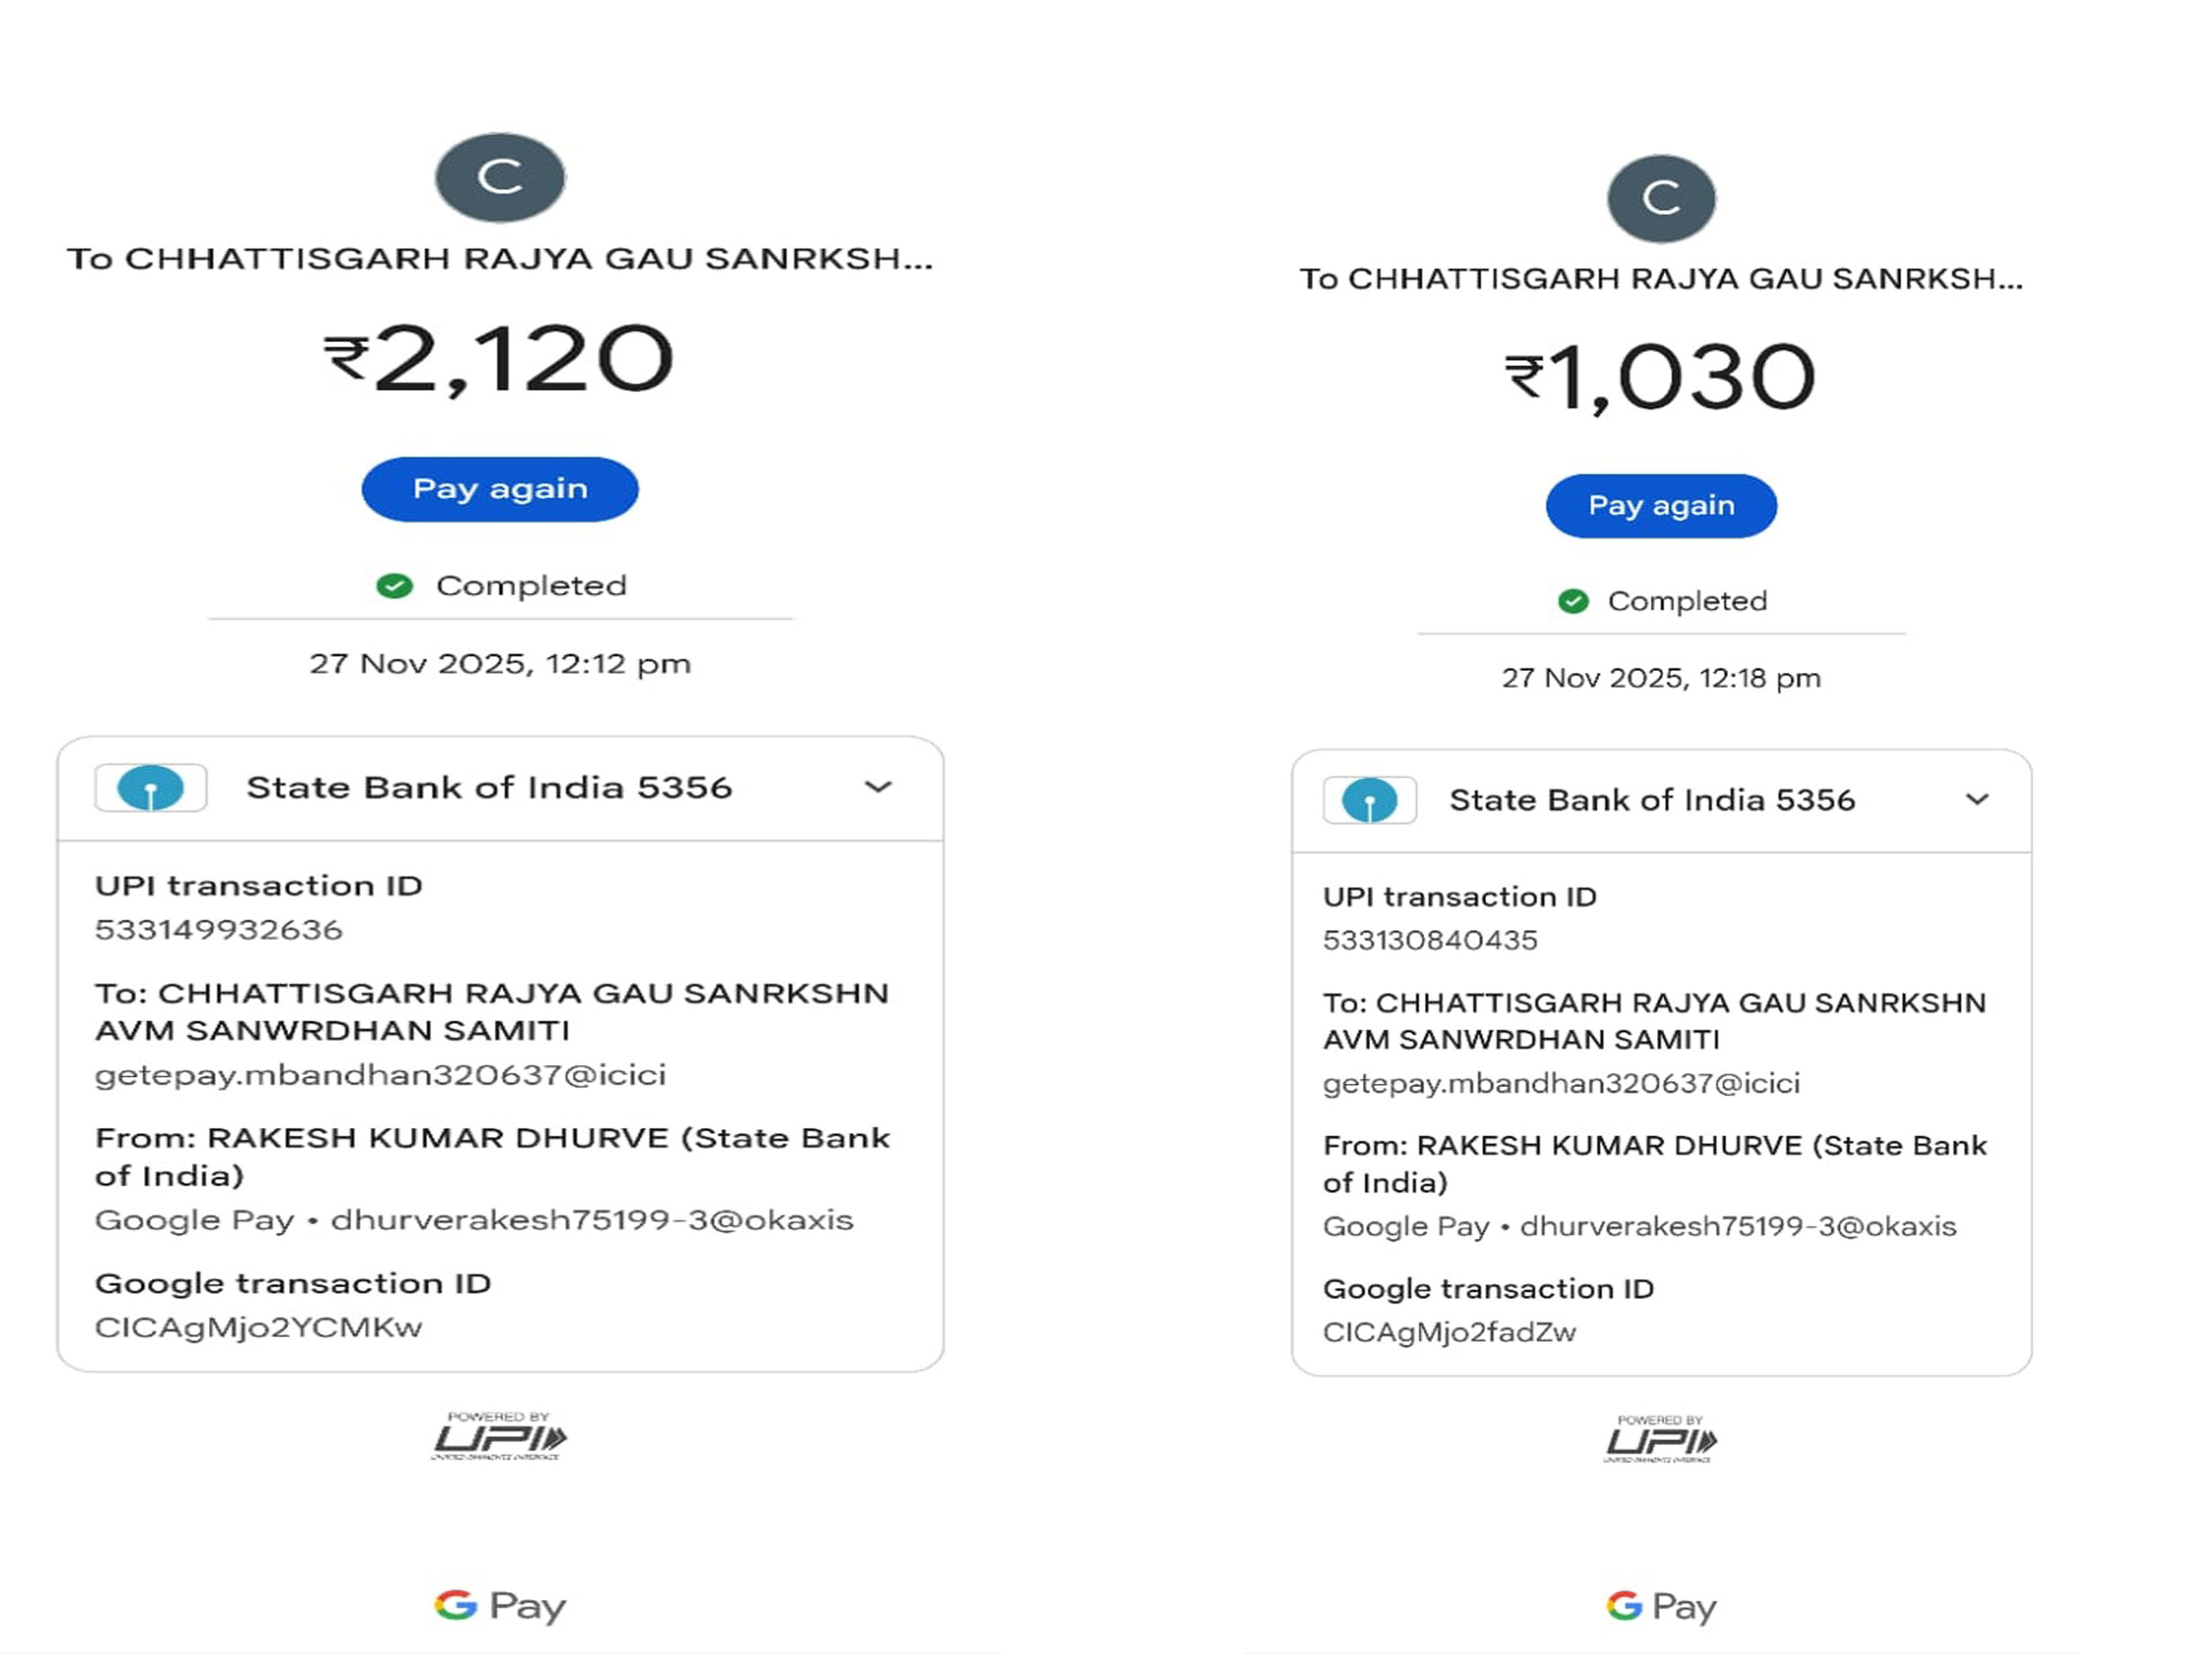Click the recipient avatar on ₹2,120 receipt

[500, 178]
